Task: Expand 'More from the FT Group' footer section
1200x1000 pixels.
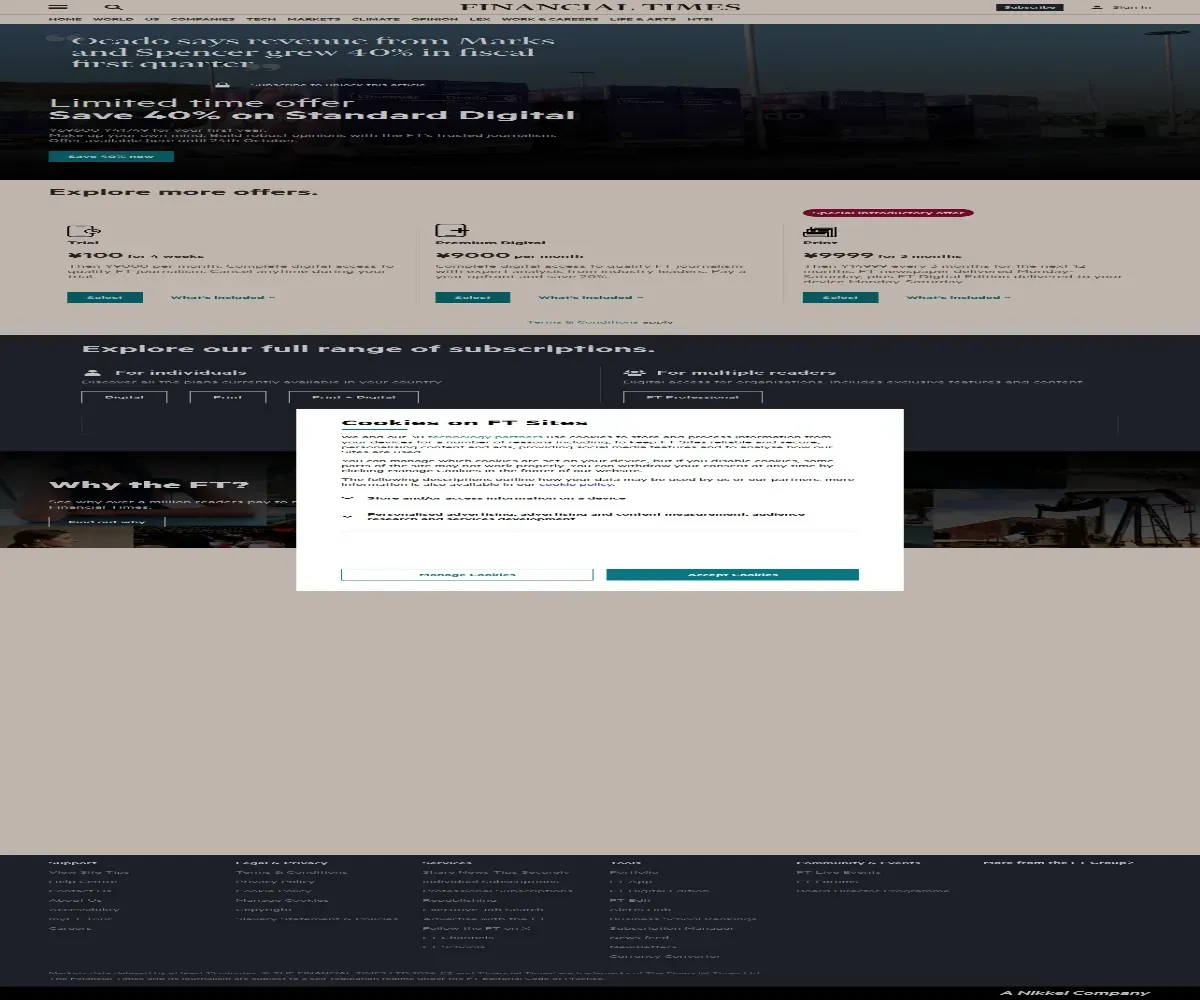Action: [1058, 862]
